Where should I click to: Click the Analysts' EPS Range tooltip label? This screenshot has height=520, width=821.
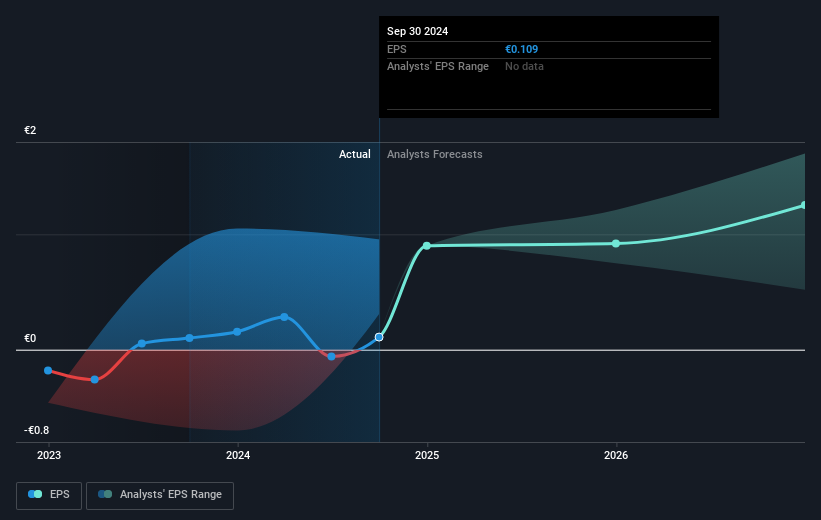point(438,67)
